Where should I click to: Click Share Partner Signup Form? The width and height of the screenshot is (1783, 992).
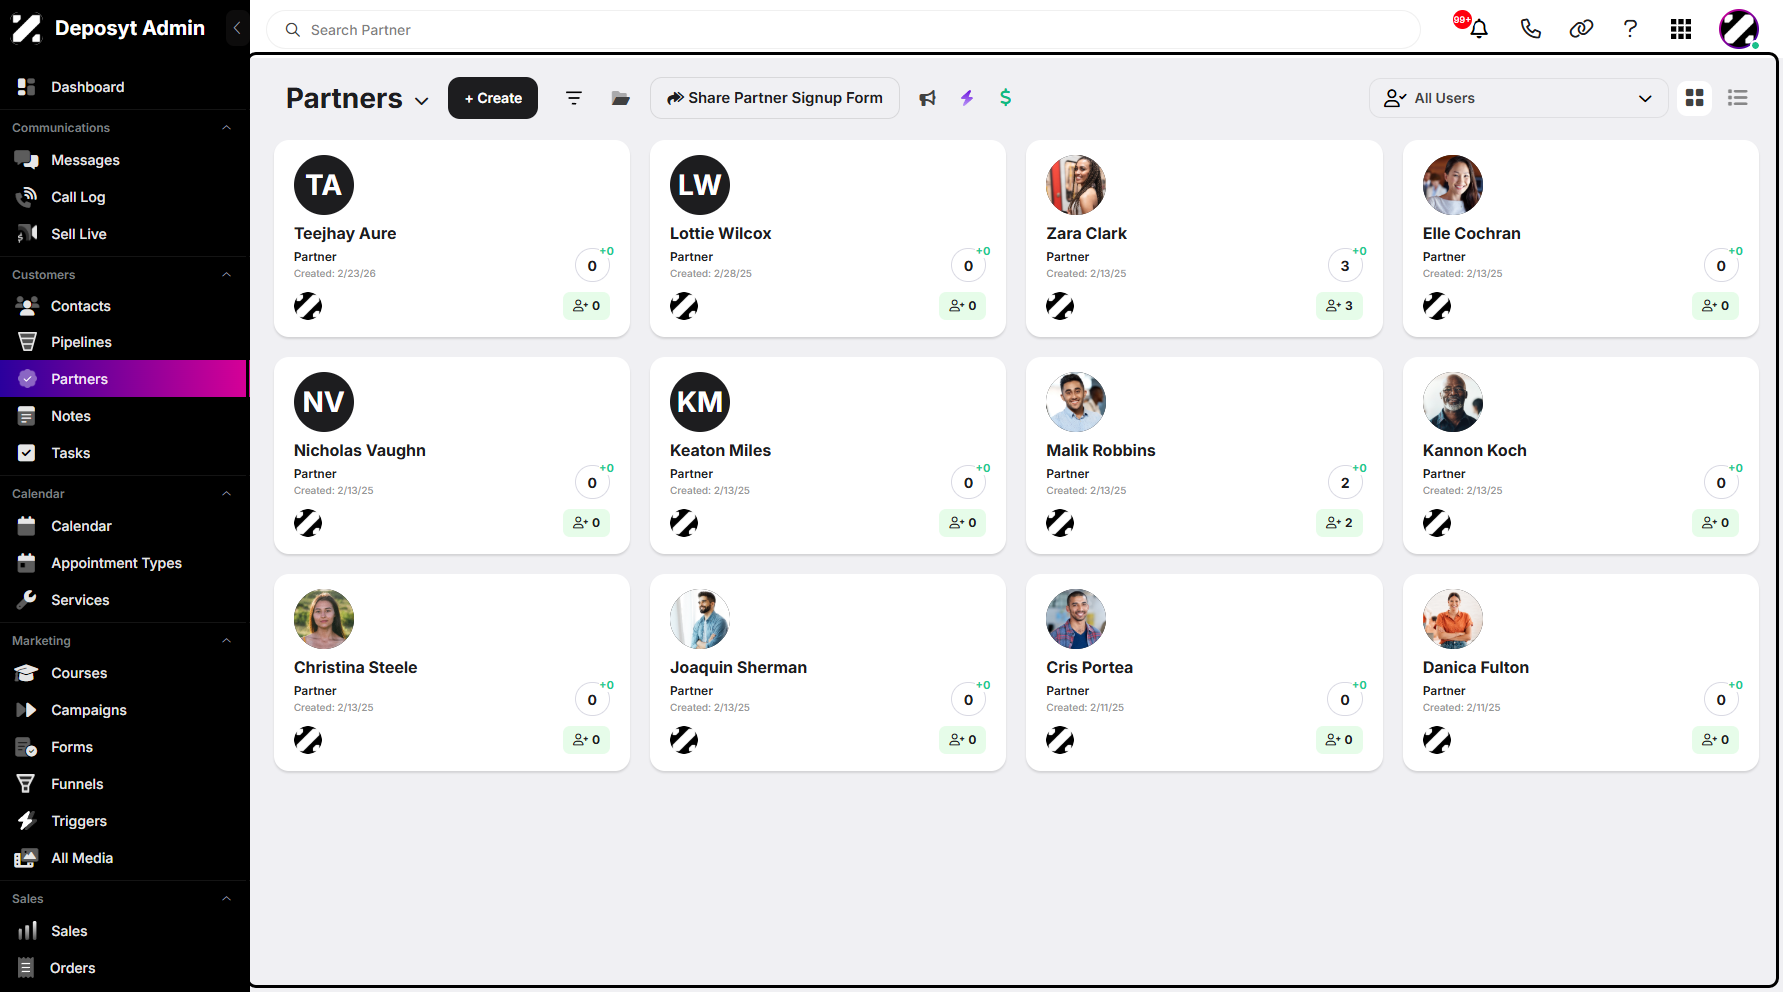(x=775, y=98)
